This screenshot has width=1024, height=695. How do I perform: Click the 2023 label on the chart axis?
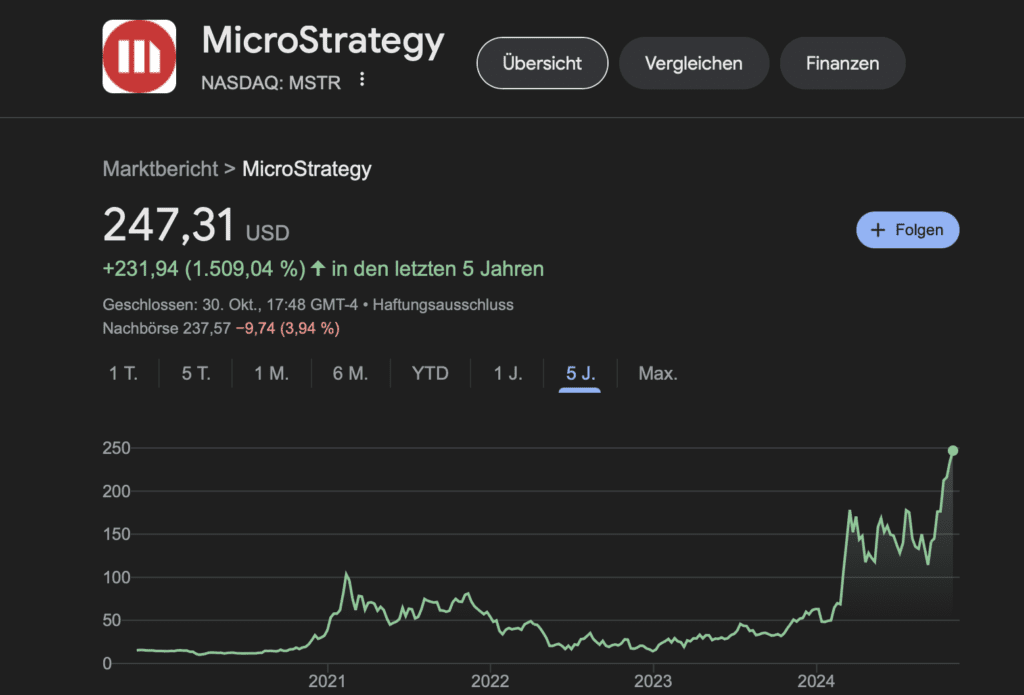[653, 681]
